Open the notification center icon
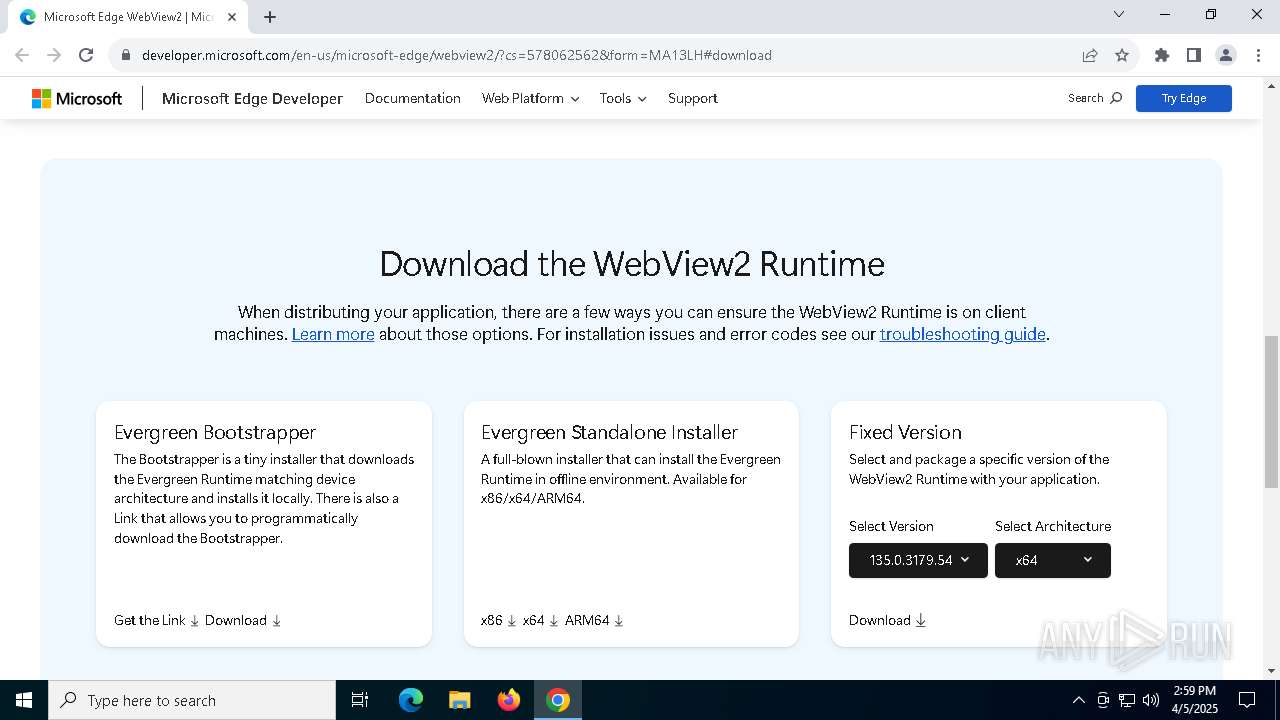This screenshot has width=1280, height=720. coord(1247,700)
